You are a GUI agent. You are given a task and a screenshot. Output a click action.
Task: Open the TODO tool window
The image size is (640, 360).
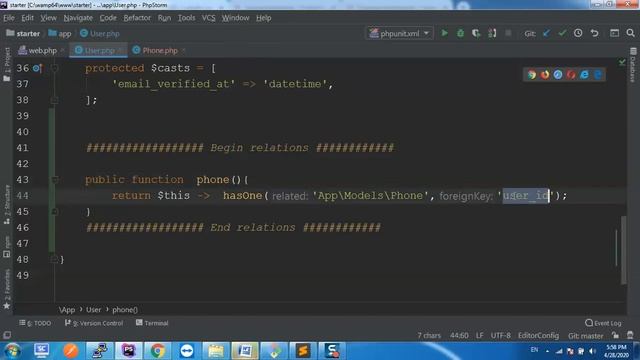[35, 323]
